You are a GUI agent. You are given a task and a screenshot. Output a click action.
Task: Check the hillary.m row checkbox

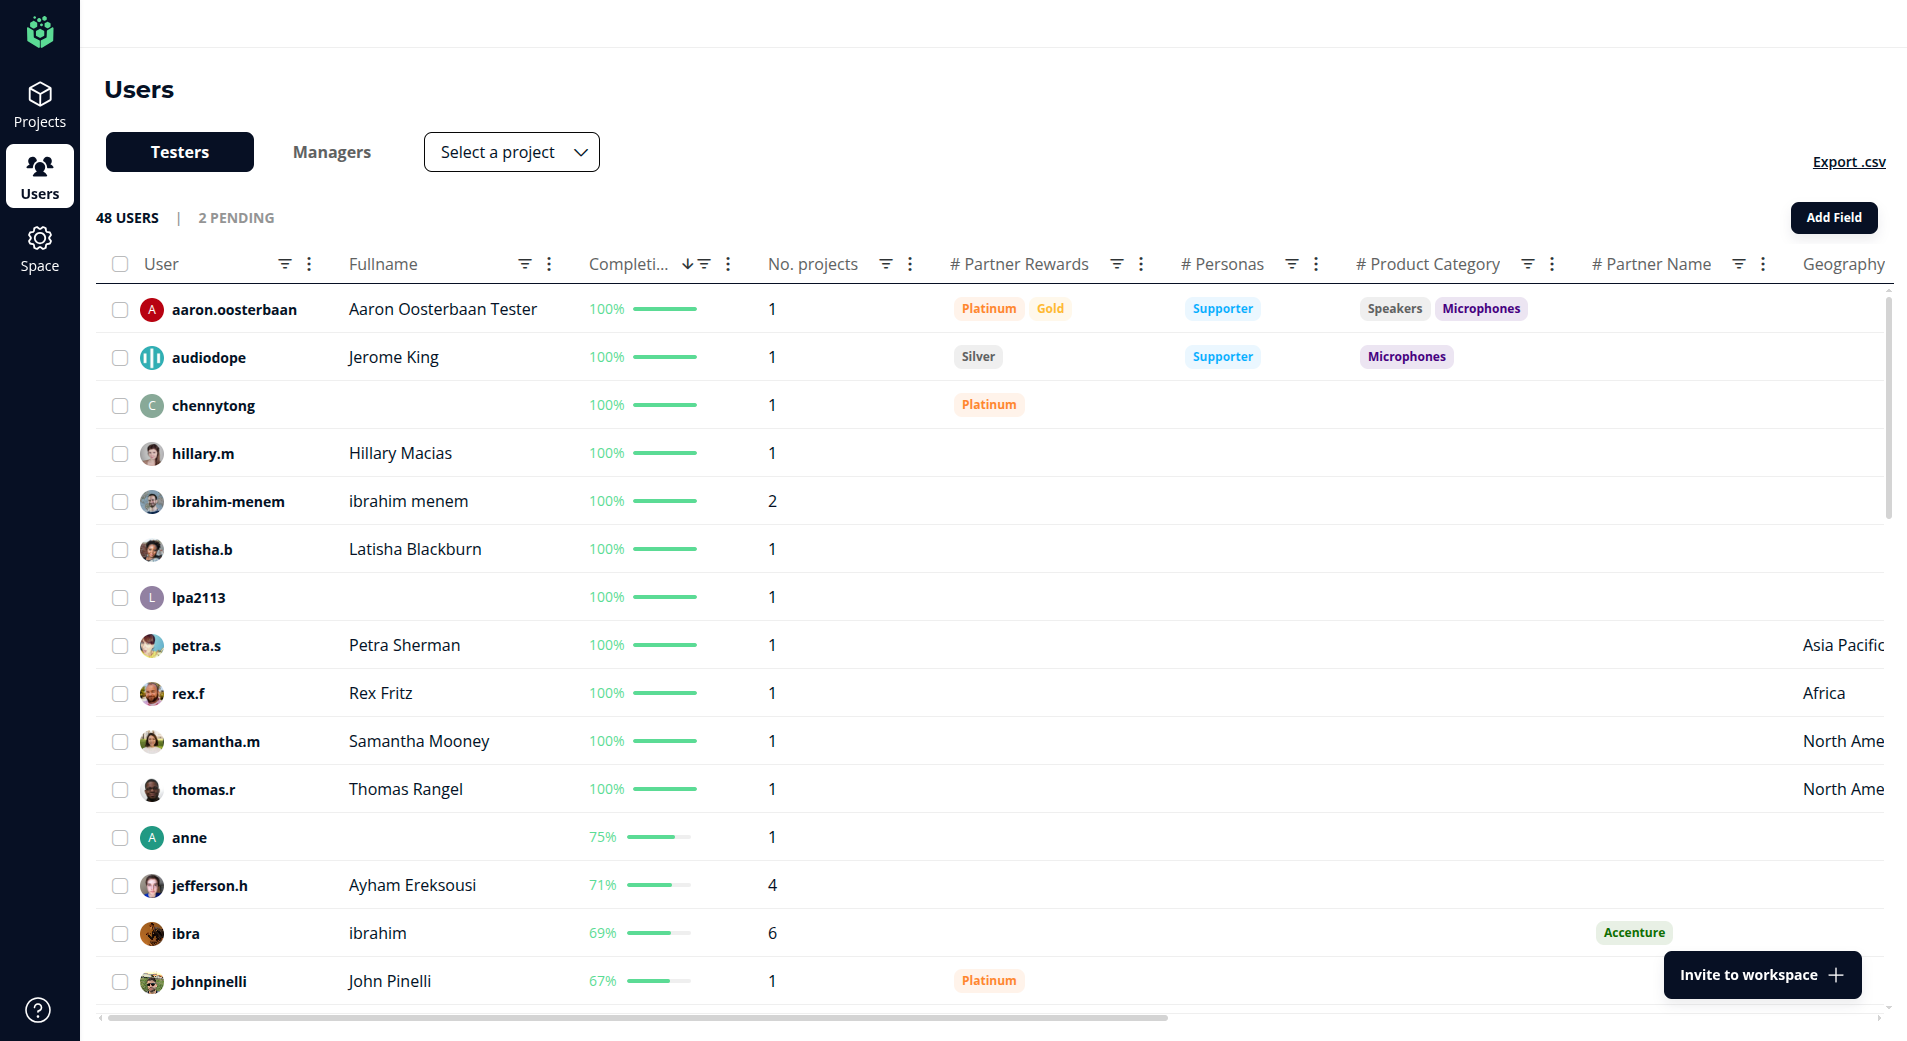(x=120, y=454)
